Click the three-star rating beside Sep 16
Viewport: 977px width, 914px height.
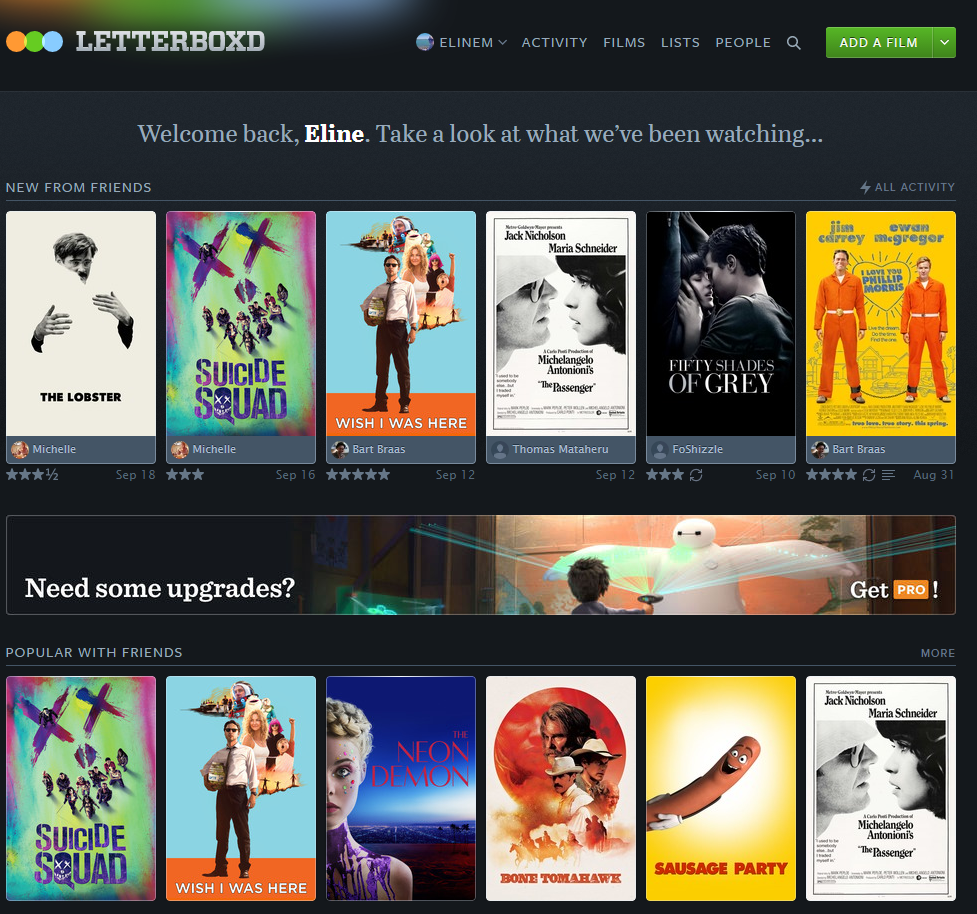[x=185, y=475]
